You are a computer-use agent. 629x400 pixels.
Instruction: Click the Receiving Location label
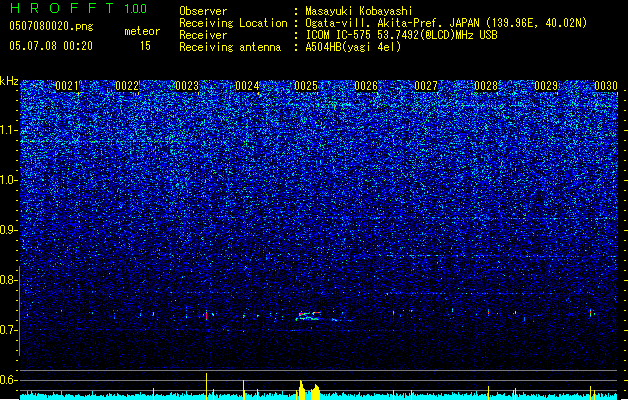[233, 23]
